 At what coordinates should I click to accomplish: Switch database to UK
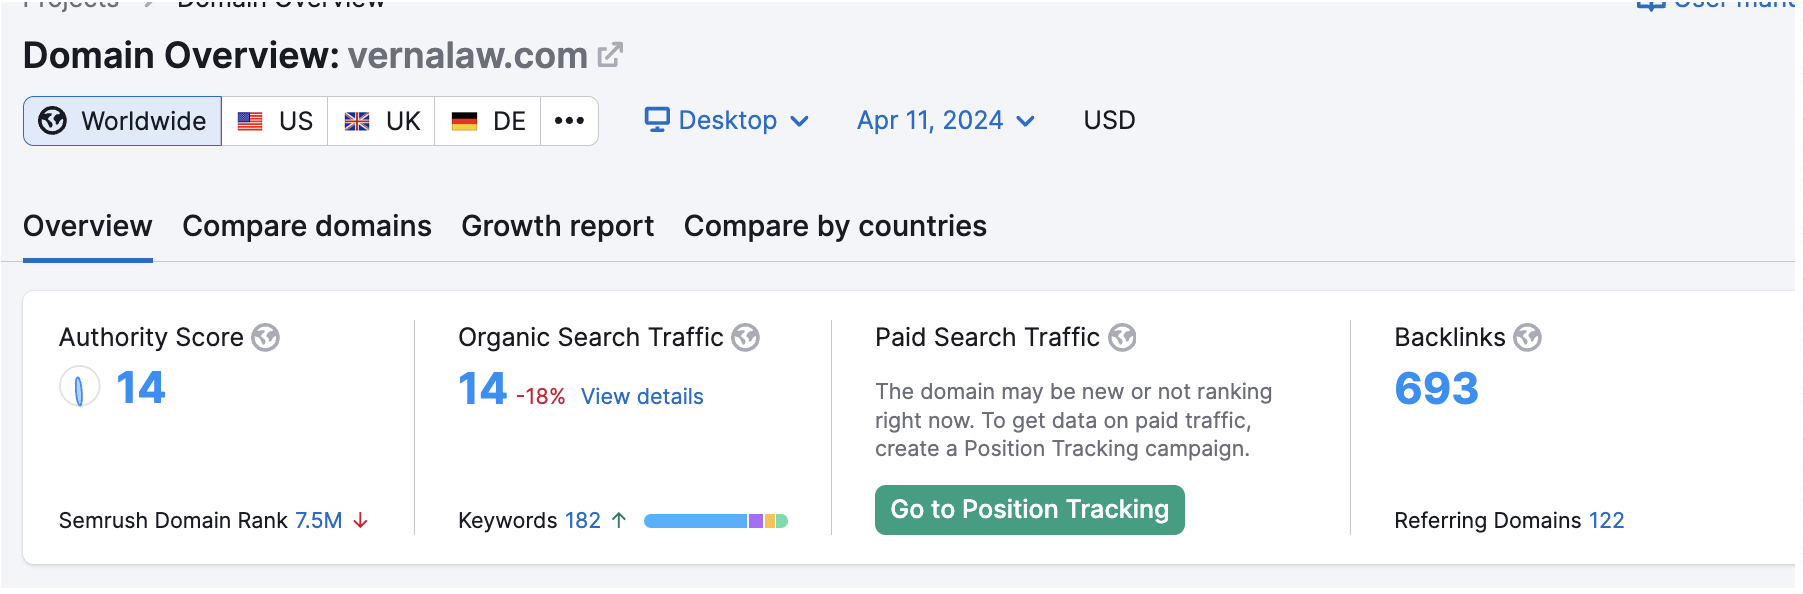(x=381, y=121)
